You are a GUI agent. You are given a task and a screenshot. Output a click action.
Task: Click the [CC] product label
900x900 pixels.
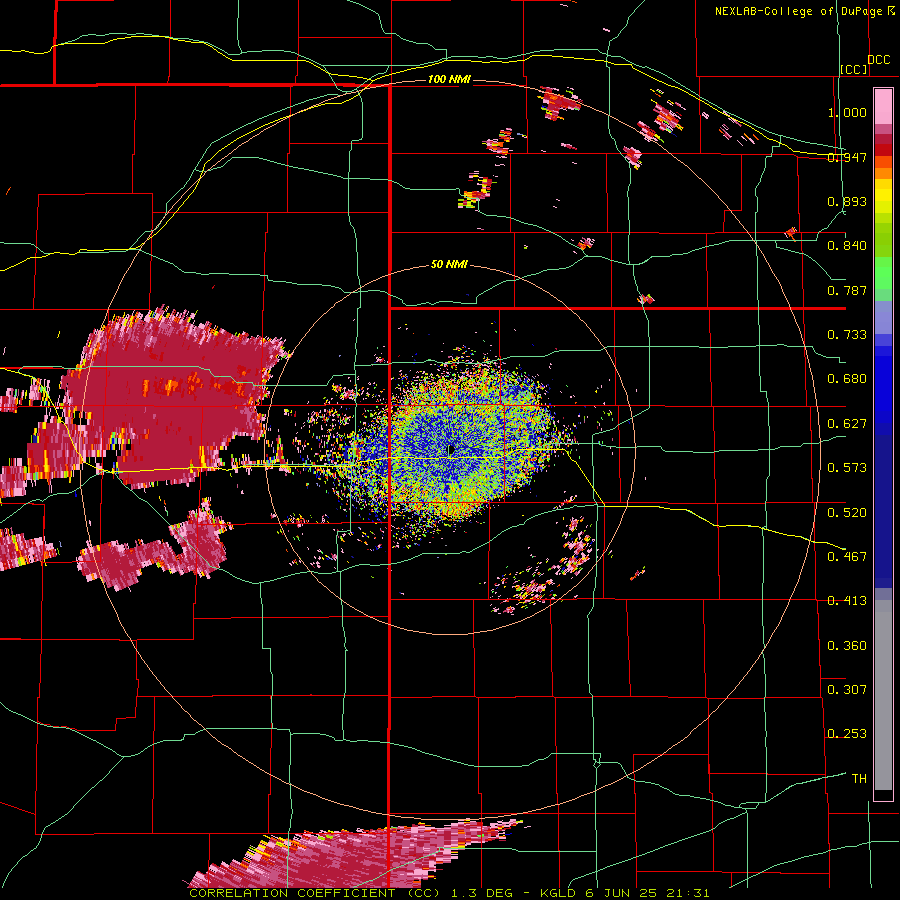tap(854, 69)
